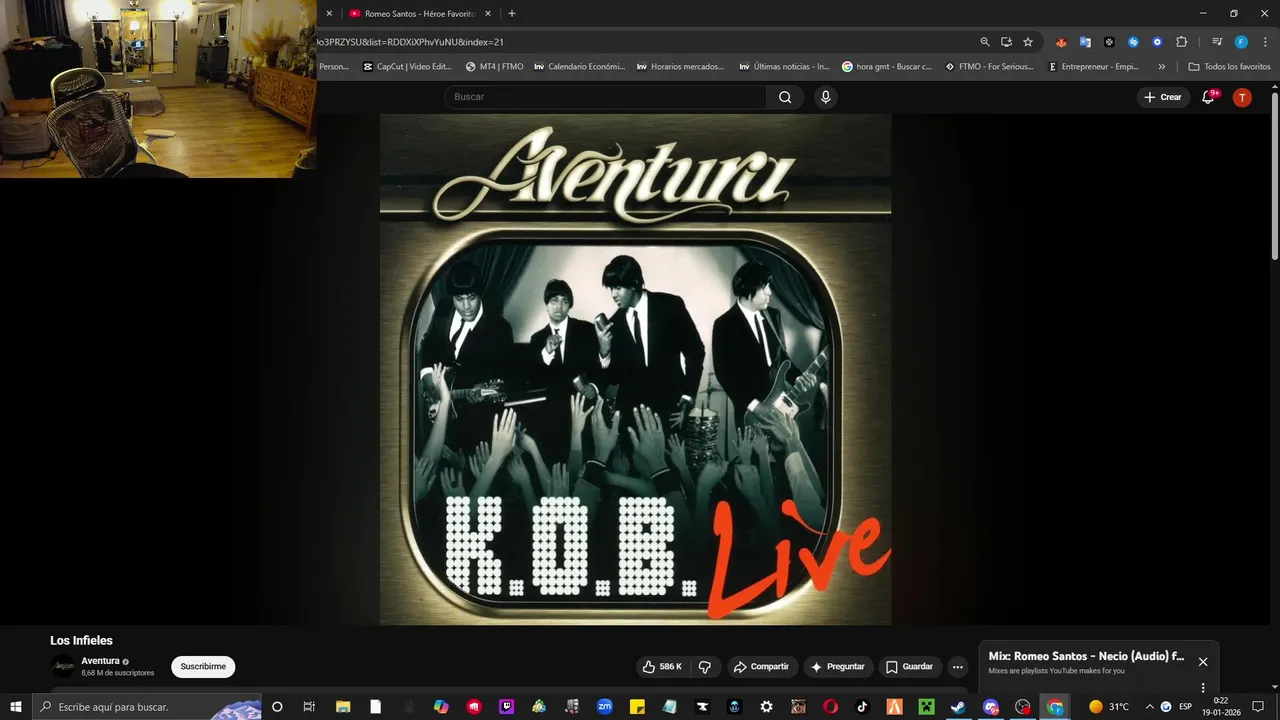Open the YouTube account avatar "T"
This screenshot has height=720, width=1280.
1242,97
